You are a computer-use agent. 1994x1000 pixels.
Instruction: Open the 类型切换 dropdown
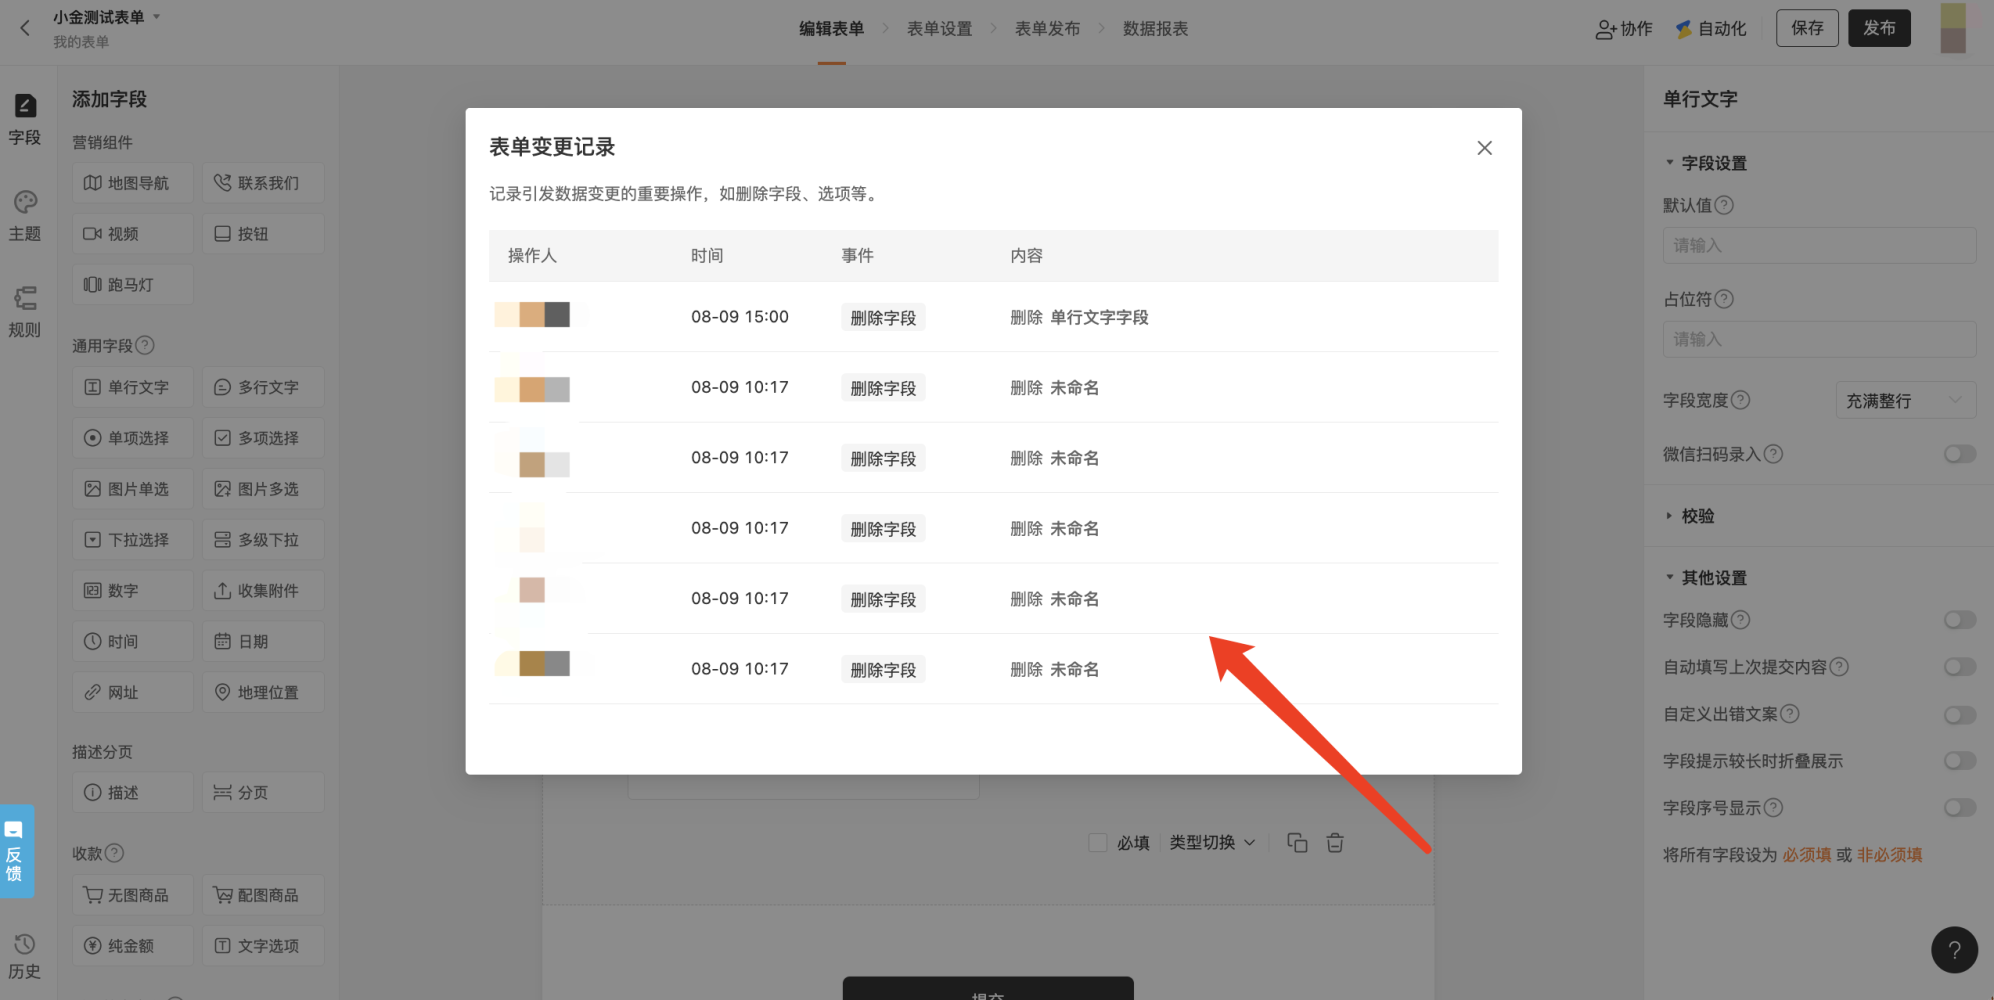1212,843
